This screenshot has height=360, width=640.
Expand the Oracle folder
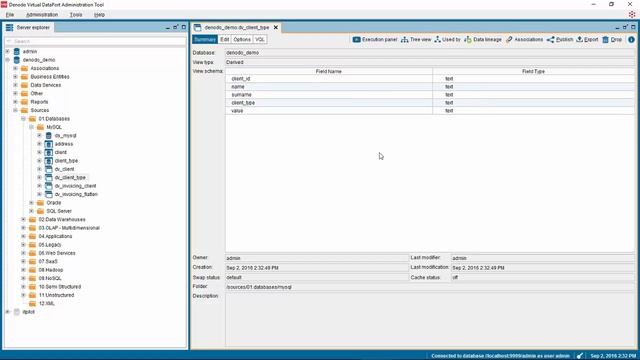click(31, 202)
